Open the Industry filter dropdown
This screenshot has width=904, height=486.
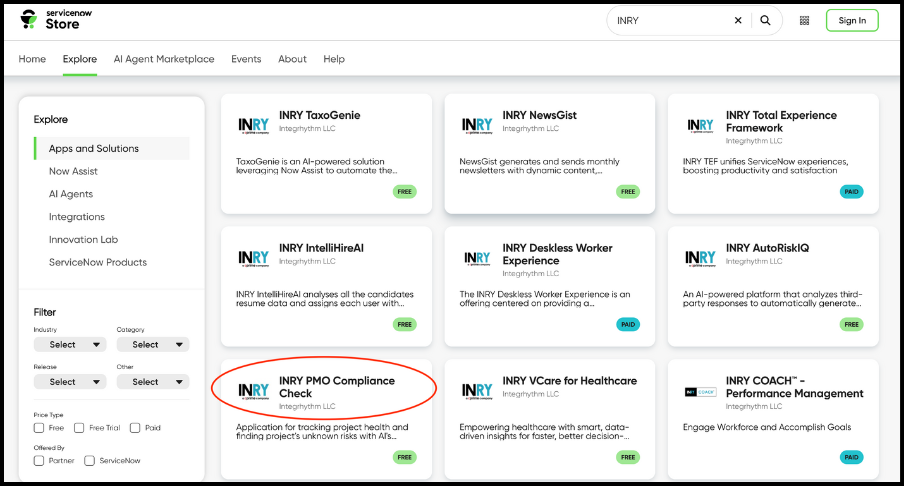(x=70, y=344)
